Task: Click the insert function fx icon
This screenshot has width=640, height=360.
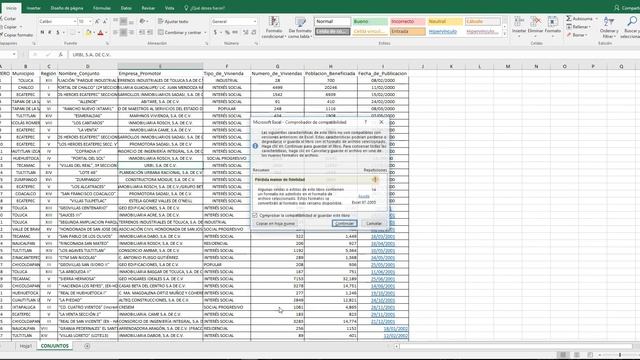Action: coord(60,54)
